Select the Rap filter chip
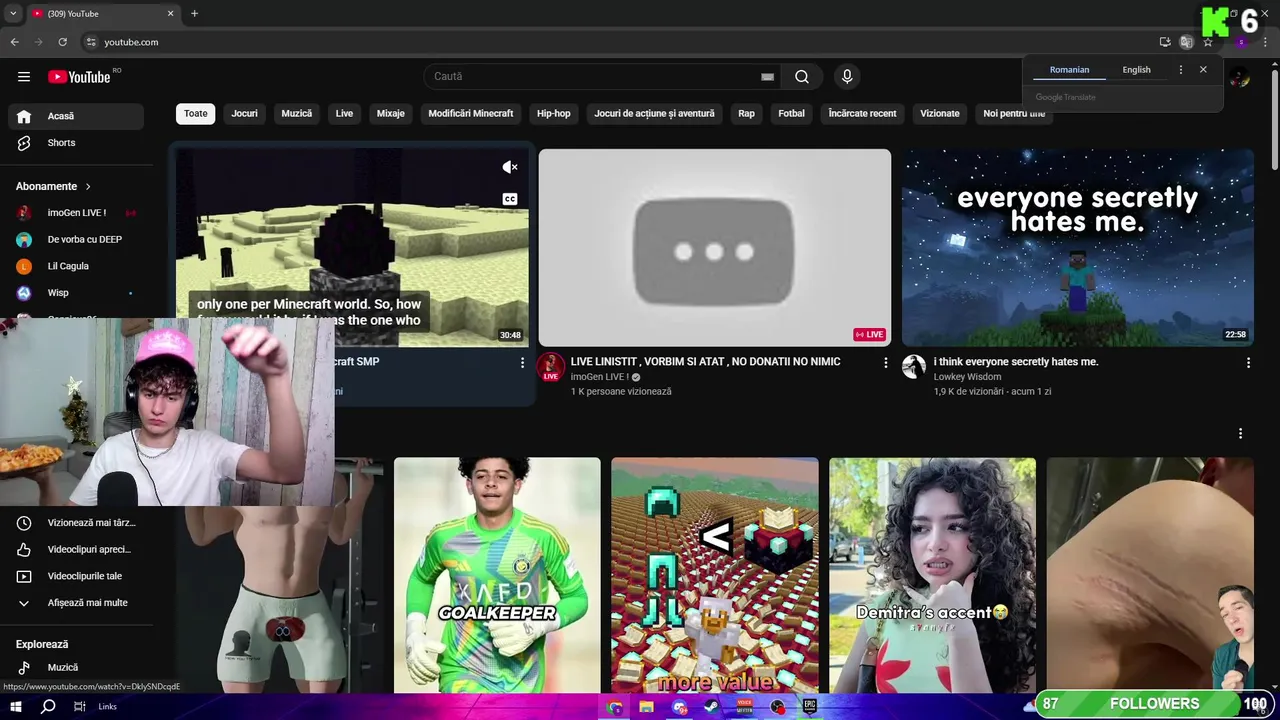Screen dimensions: 1280x720 pyautogui.click(x=747, y=114)
